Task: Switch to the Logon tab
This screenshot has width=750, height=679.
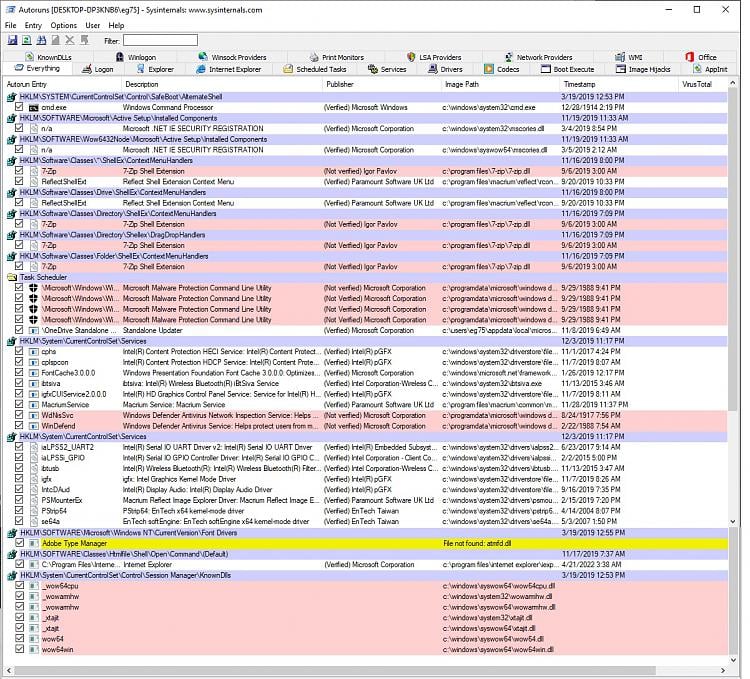Action: click(x=98, y=69)
